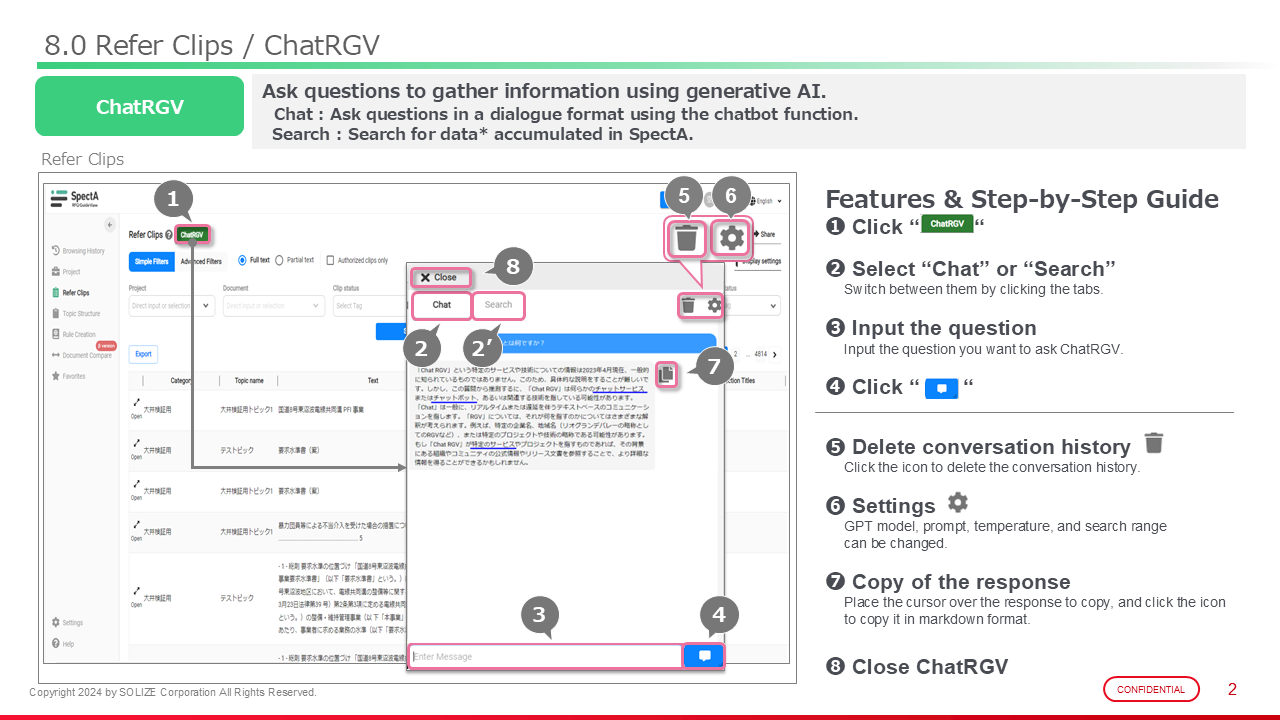Screen dimensions: 1280x720
Task: Delete chat history with small trash icon
Action: [x=688, y=306]
